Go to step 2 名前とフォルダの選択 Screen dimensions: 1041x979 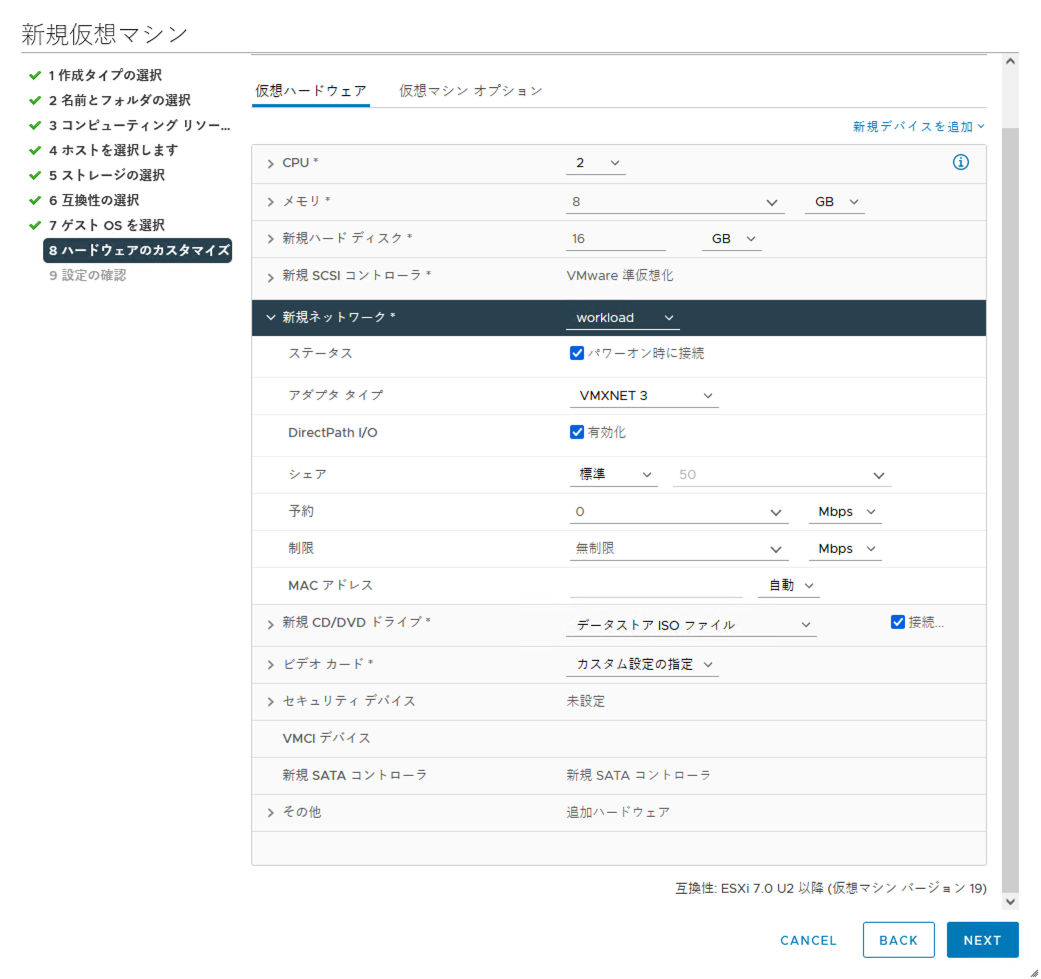(x=120, y=100)
